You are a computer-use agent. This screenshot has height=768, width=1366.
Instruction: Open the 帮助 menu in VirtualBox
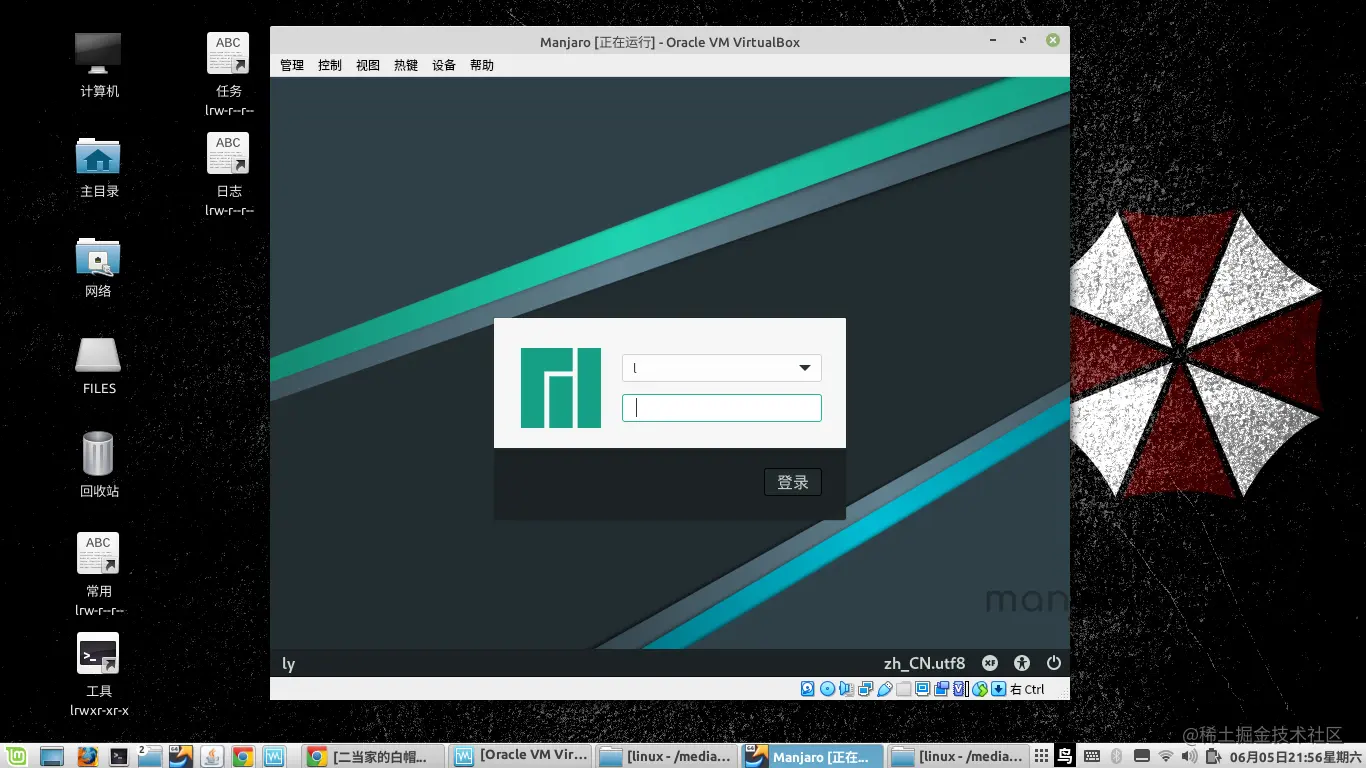[x=482, y=65]
